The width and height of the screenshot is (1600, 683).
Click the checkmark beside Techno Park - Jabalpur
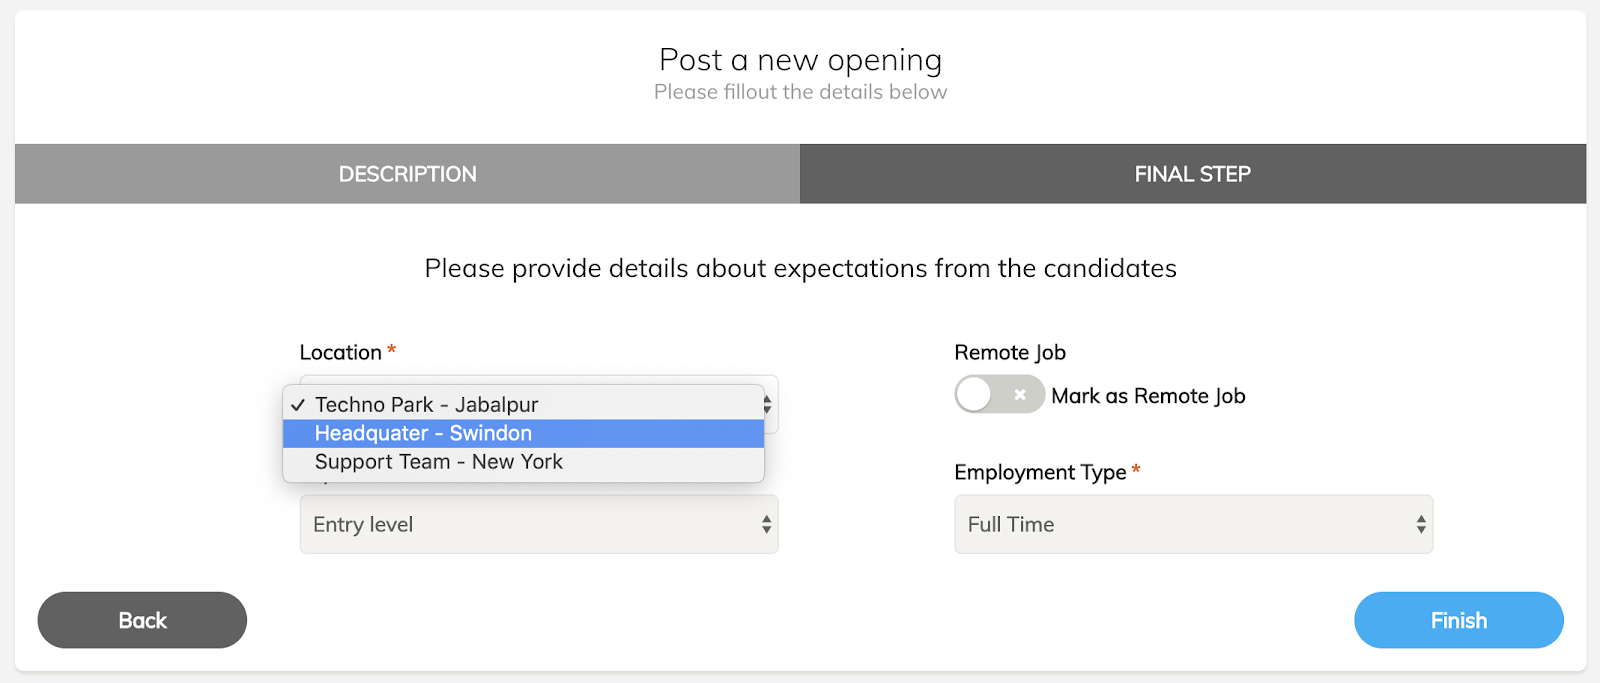(298, 405)
